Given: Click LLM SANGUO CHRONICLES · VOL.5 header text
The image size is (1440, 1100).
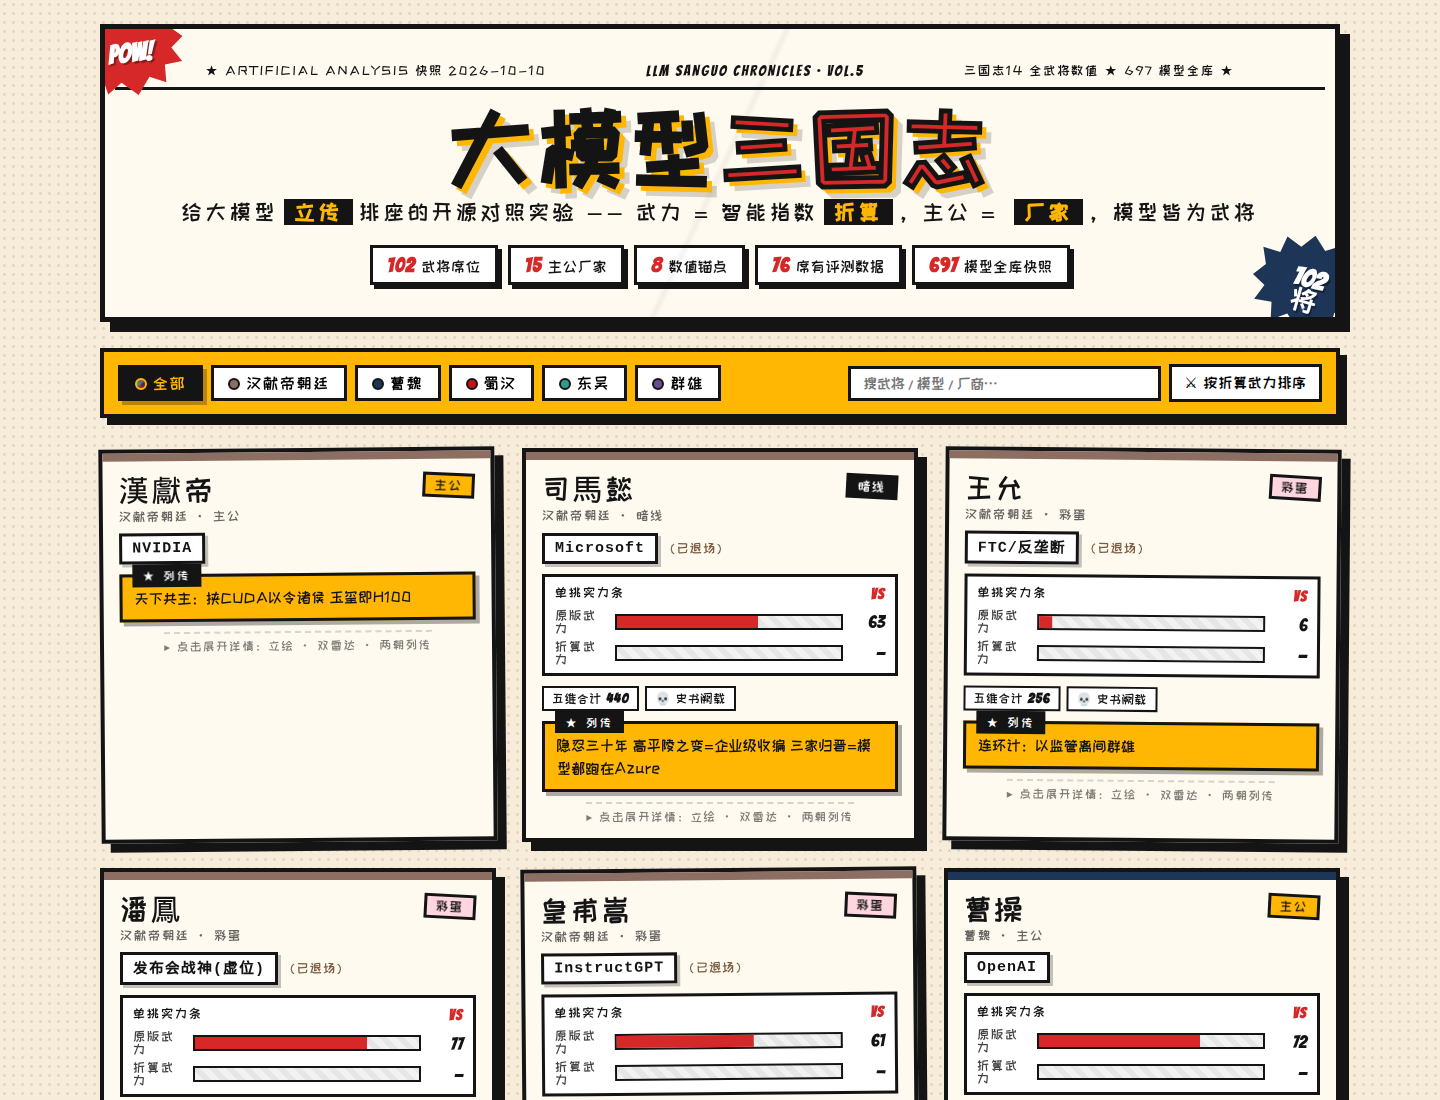Looking at the screenshot, I should (x=755, y=71).
